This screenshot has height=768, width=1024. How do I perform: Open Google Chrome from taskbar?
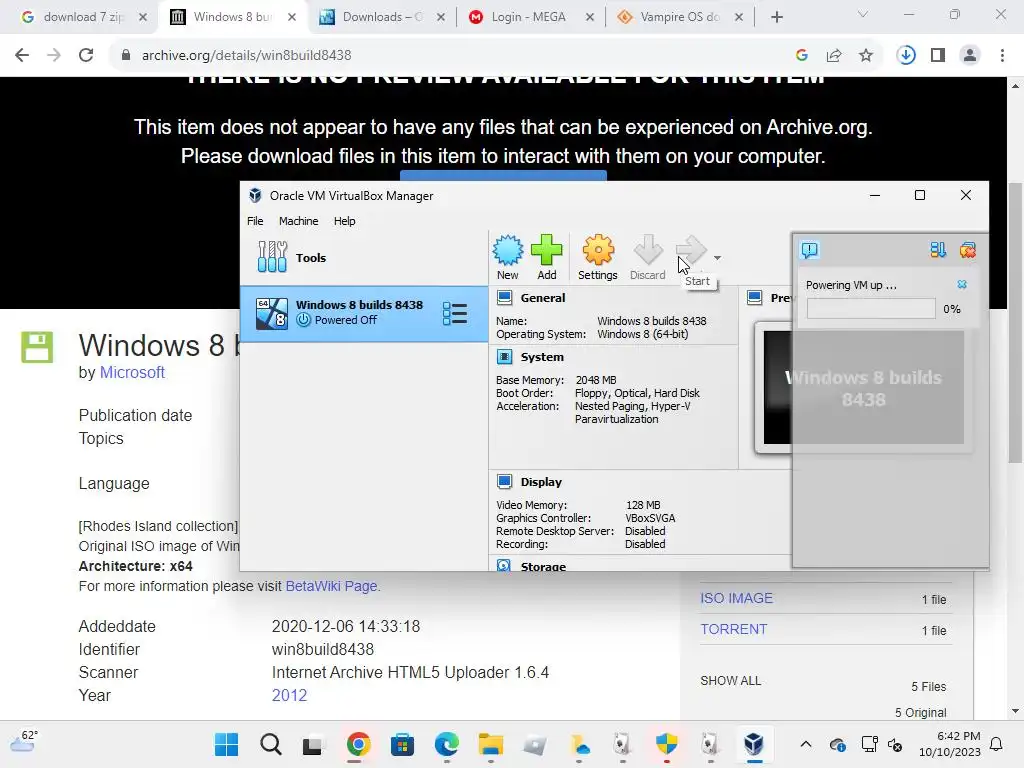359,744
